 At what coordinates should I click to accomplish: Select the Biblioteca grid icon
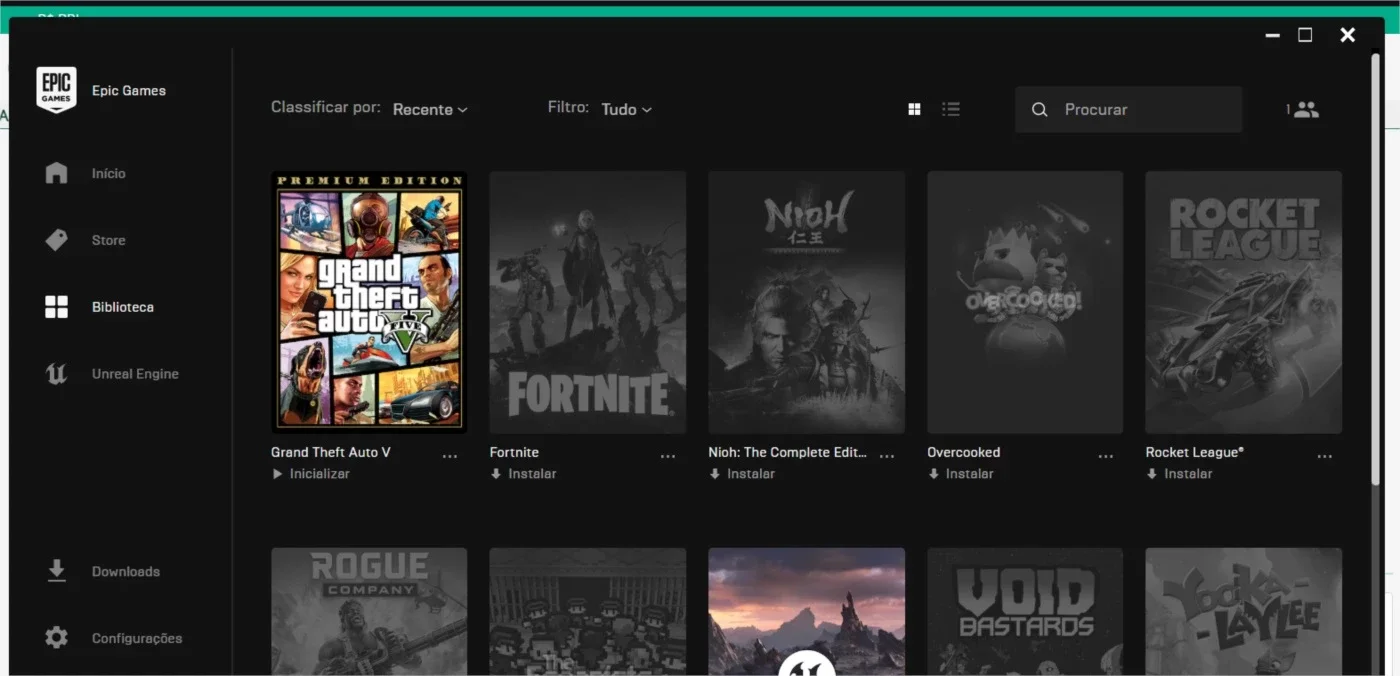(57, 307)
